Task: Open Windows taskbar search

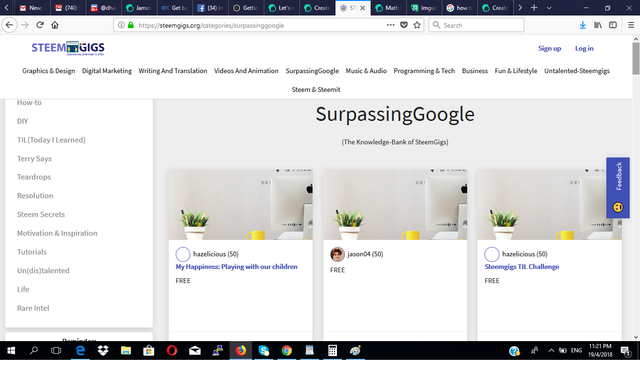Action: tap(34, 350)
